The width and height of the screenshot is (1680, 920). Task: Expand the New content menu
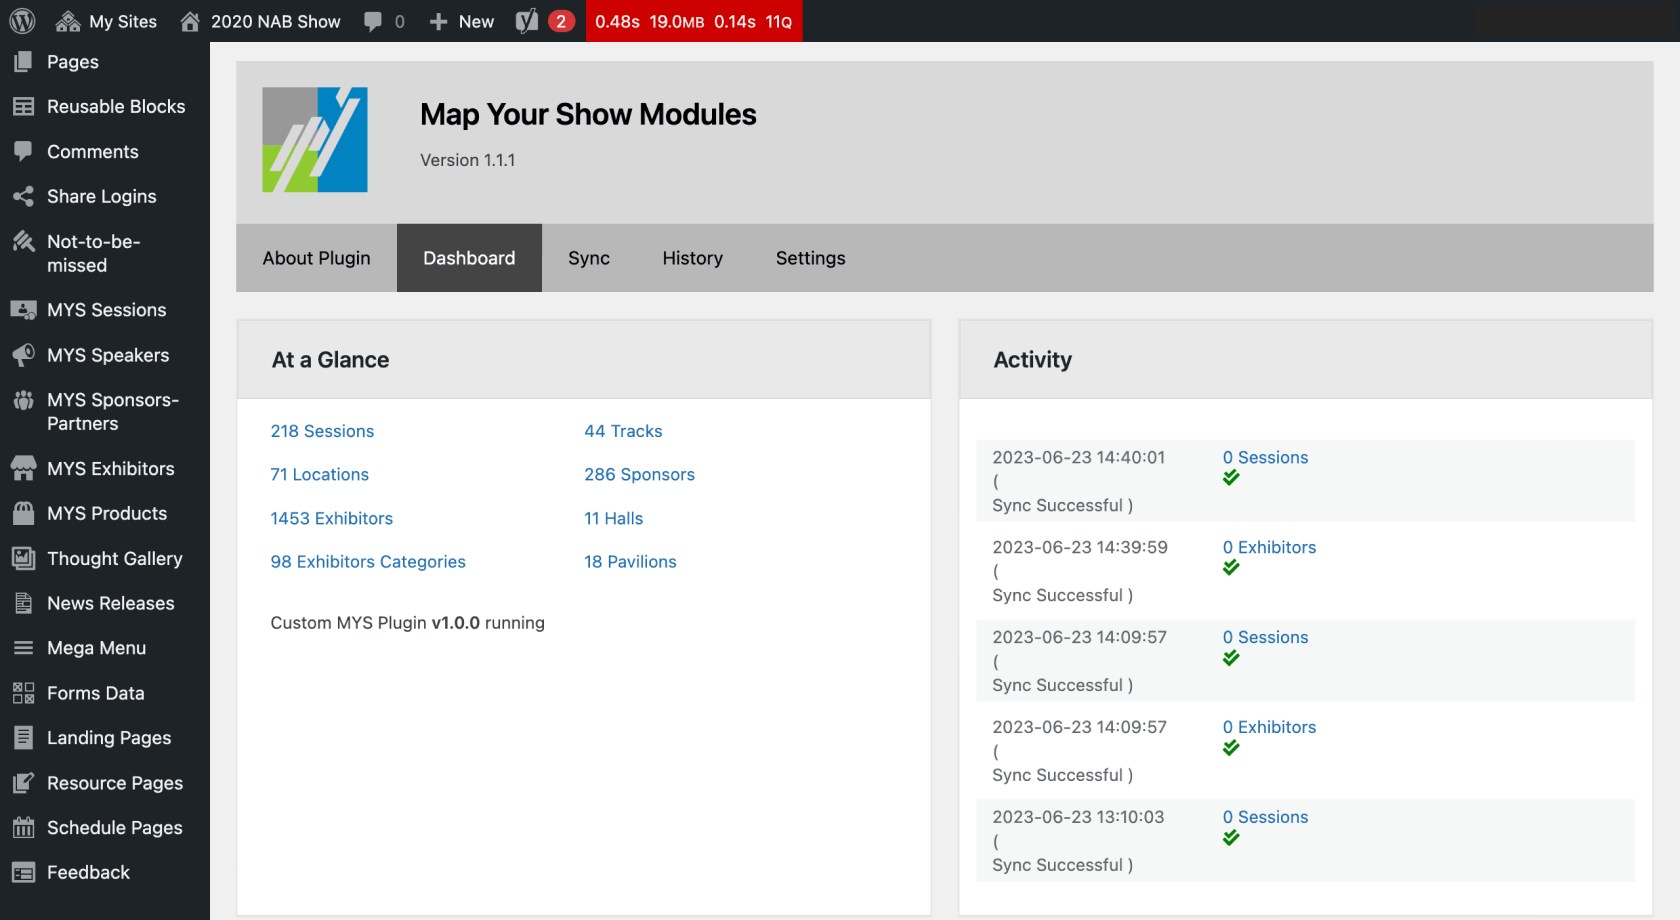[462, 21]
